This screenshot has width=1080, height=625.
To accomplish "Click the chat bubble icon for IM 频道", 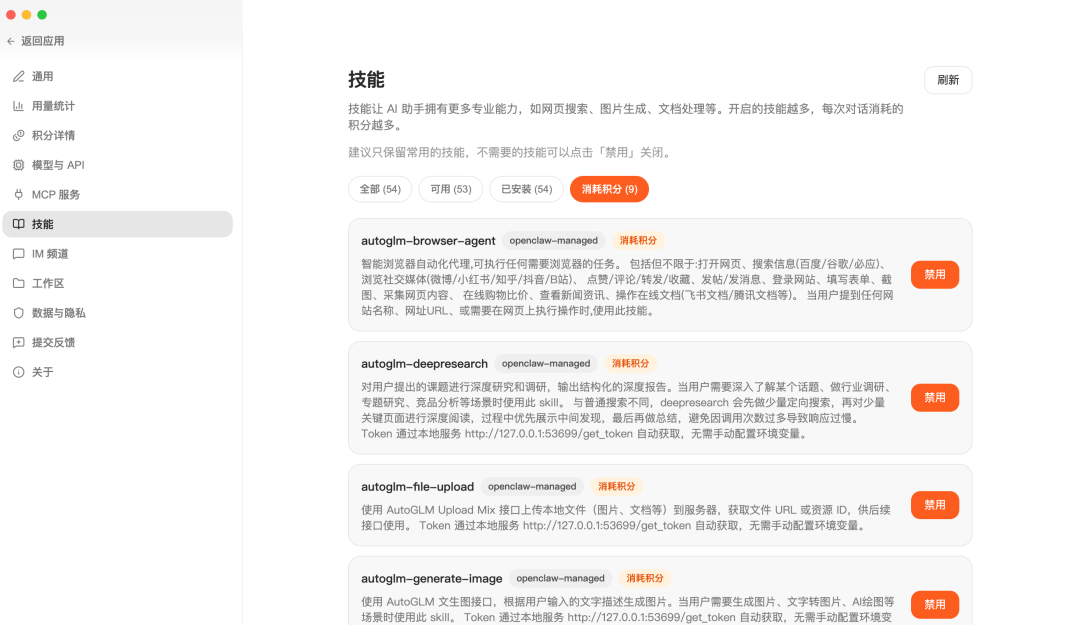I will (x=19, y=254).
